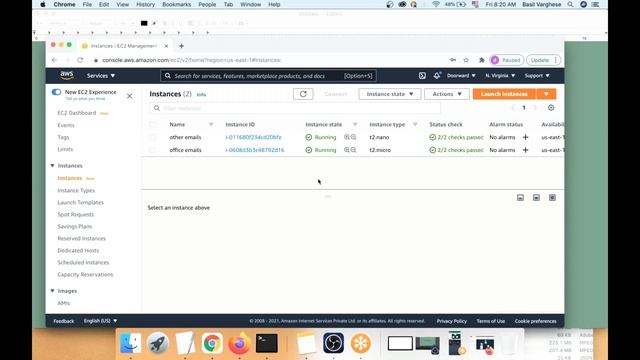Open Finder from the dock
The width and height of the screenshot is (640, 360).
coord(131,343)
